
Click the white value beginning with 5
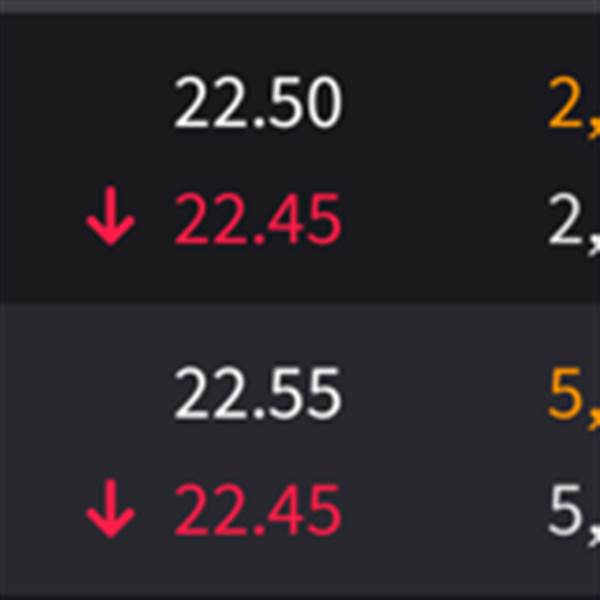click(574, 514)
